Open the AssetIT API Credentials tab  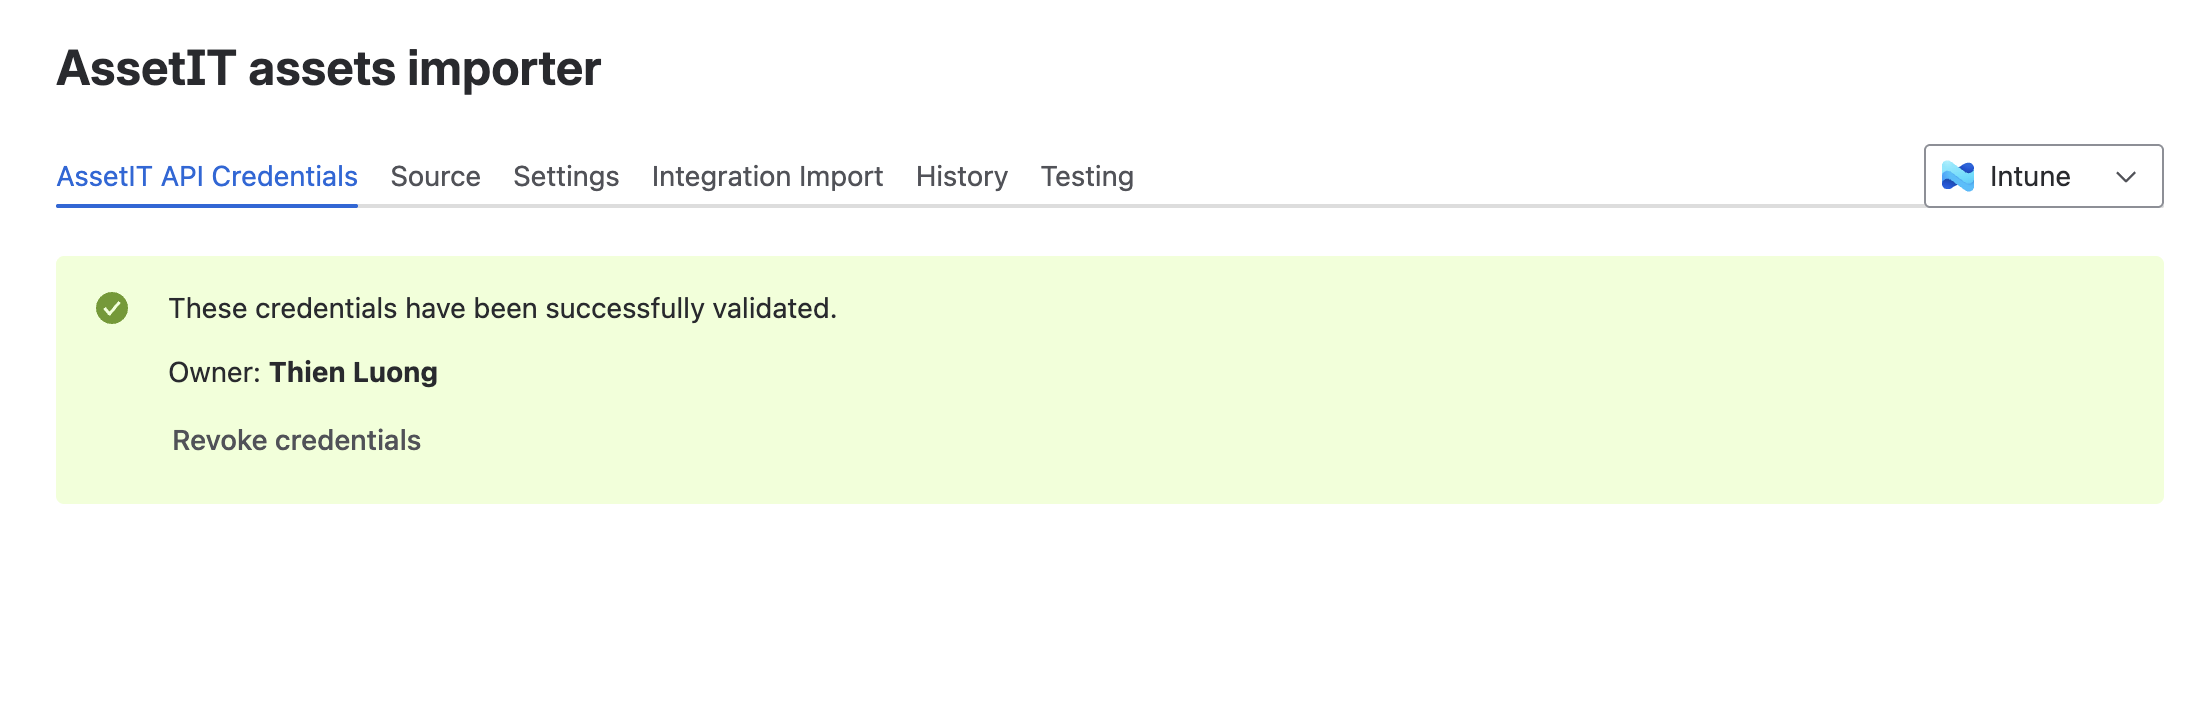[x=207, y=176]
